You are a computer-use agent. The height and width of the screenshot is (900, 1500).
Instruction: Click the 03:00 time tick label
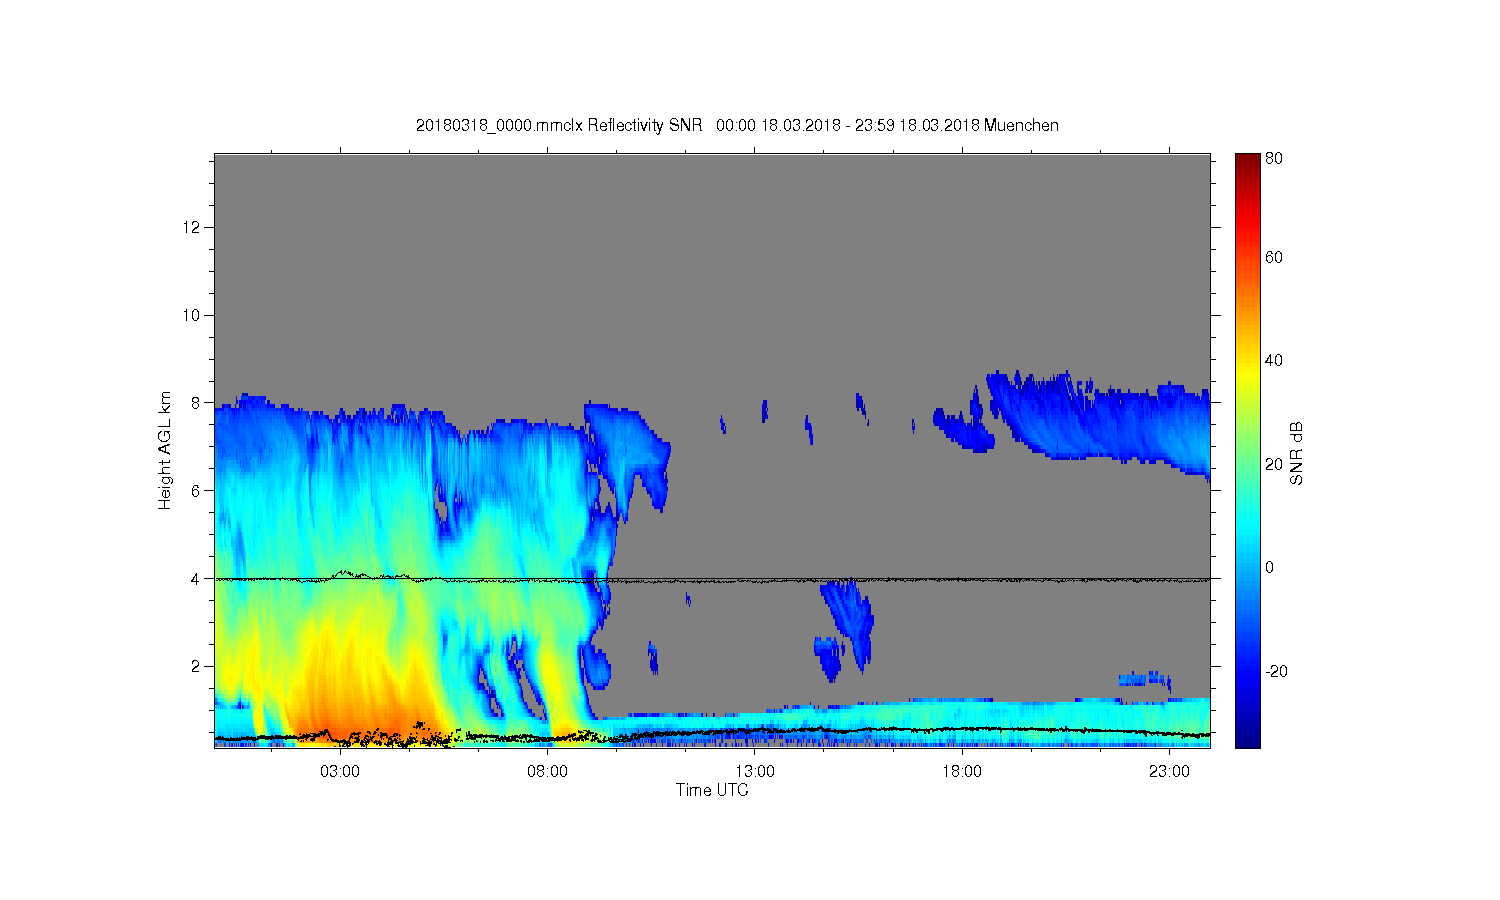(x=340, y=771)
